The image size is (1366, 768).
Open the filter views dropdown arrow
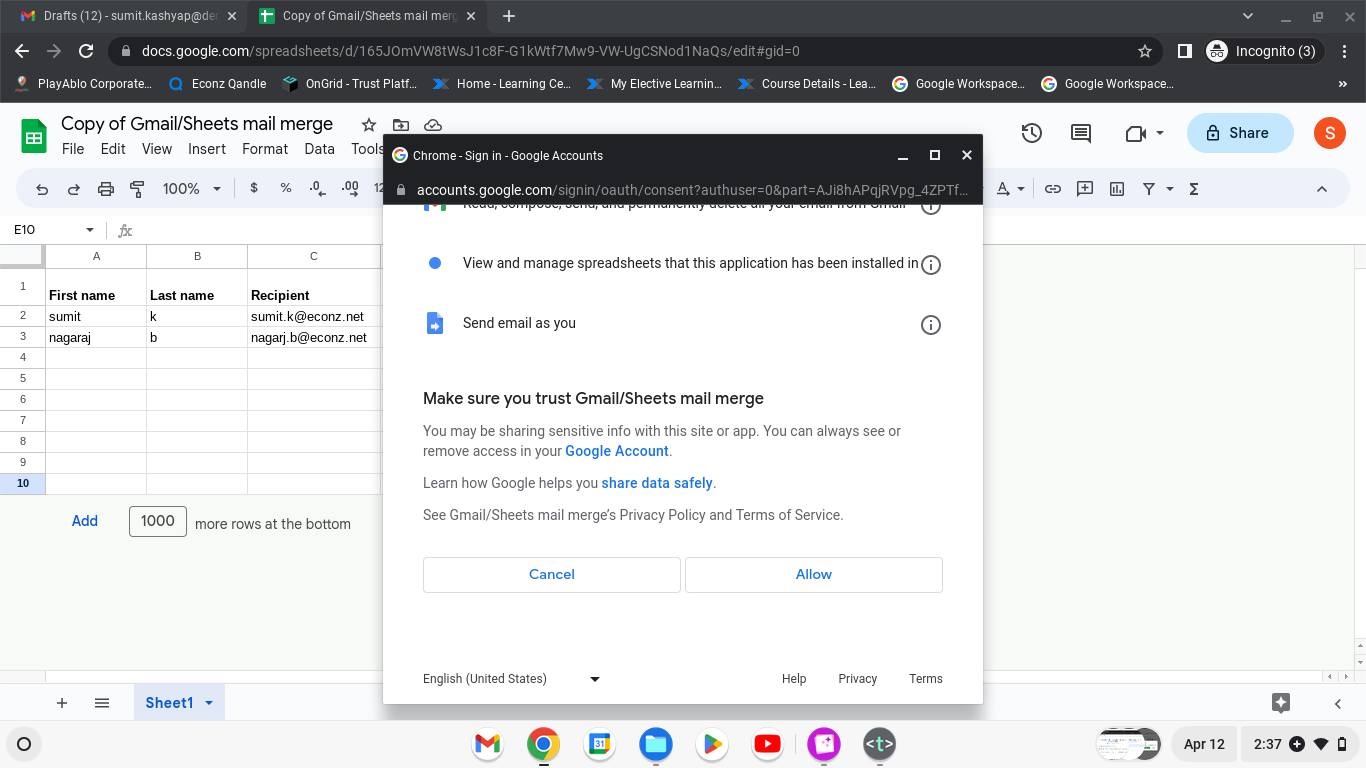coord(1170,189)
